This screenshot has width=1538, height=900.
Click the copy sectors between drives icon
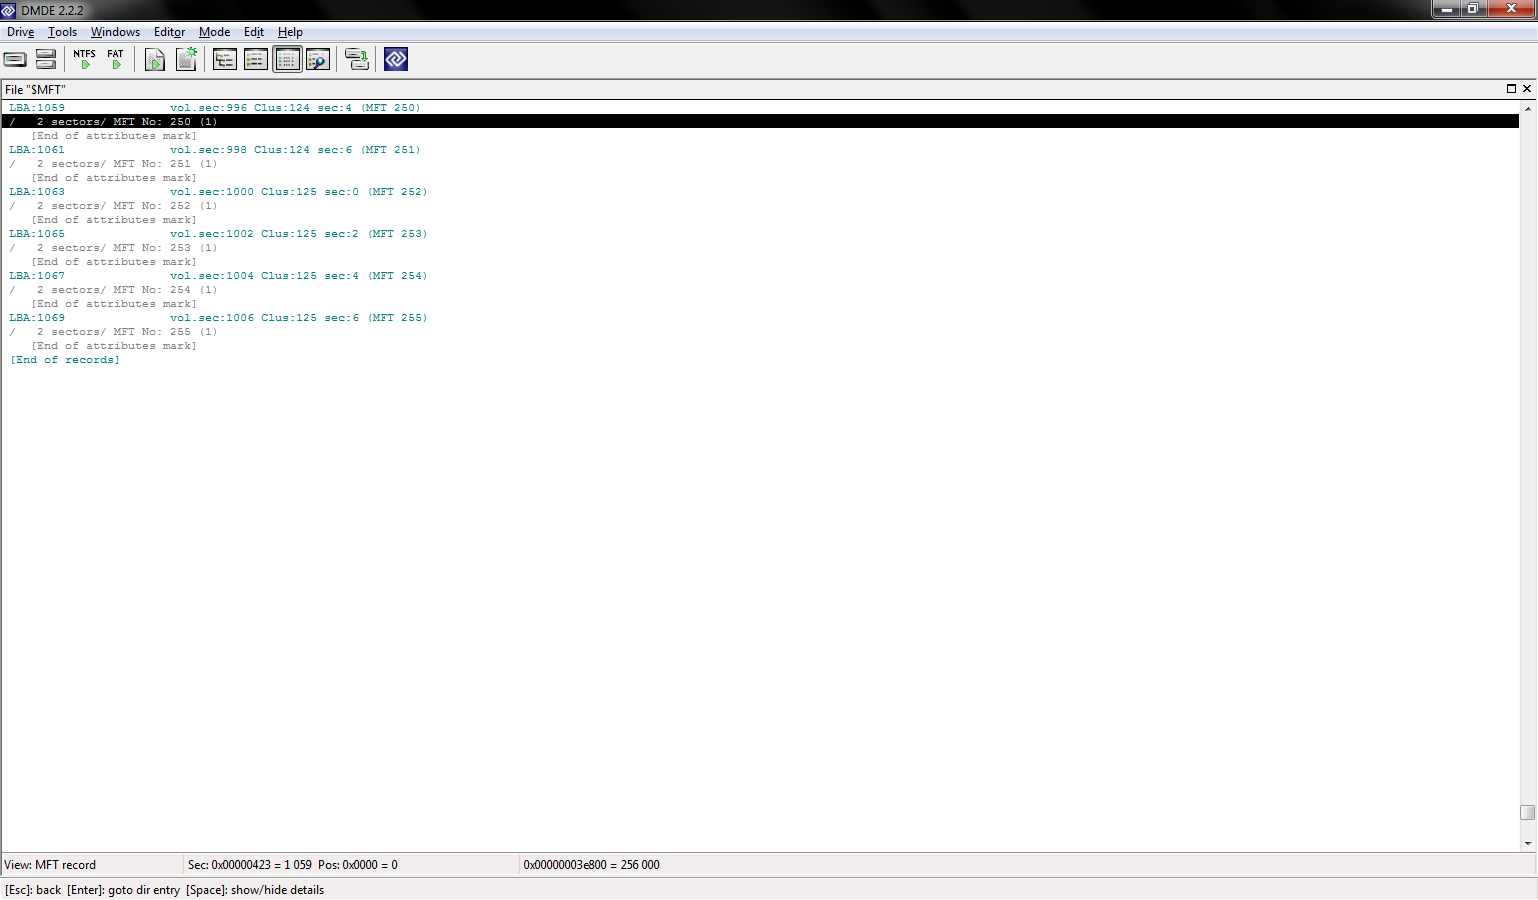pyautogui.click(x=357, y=60)
